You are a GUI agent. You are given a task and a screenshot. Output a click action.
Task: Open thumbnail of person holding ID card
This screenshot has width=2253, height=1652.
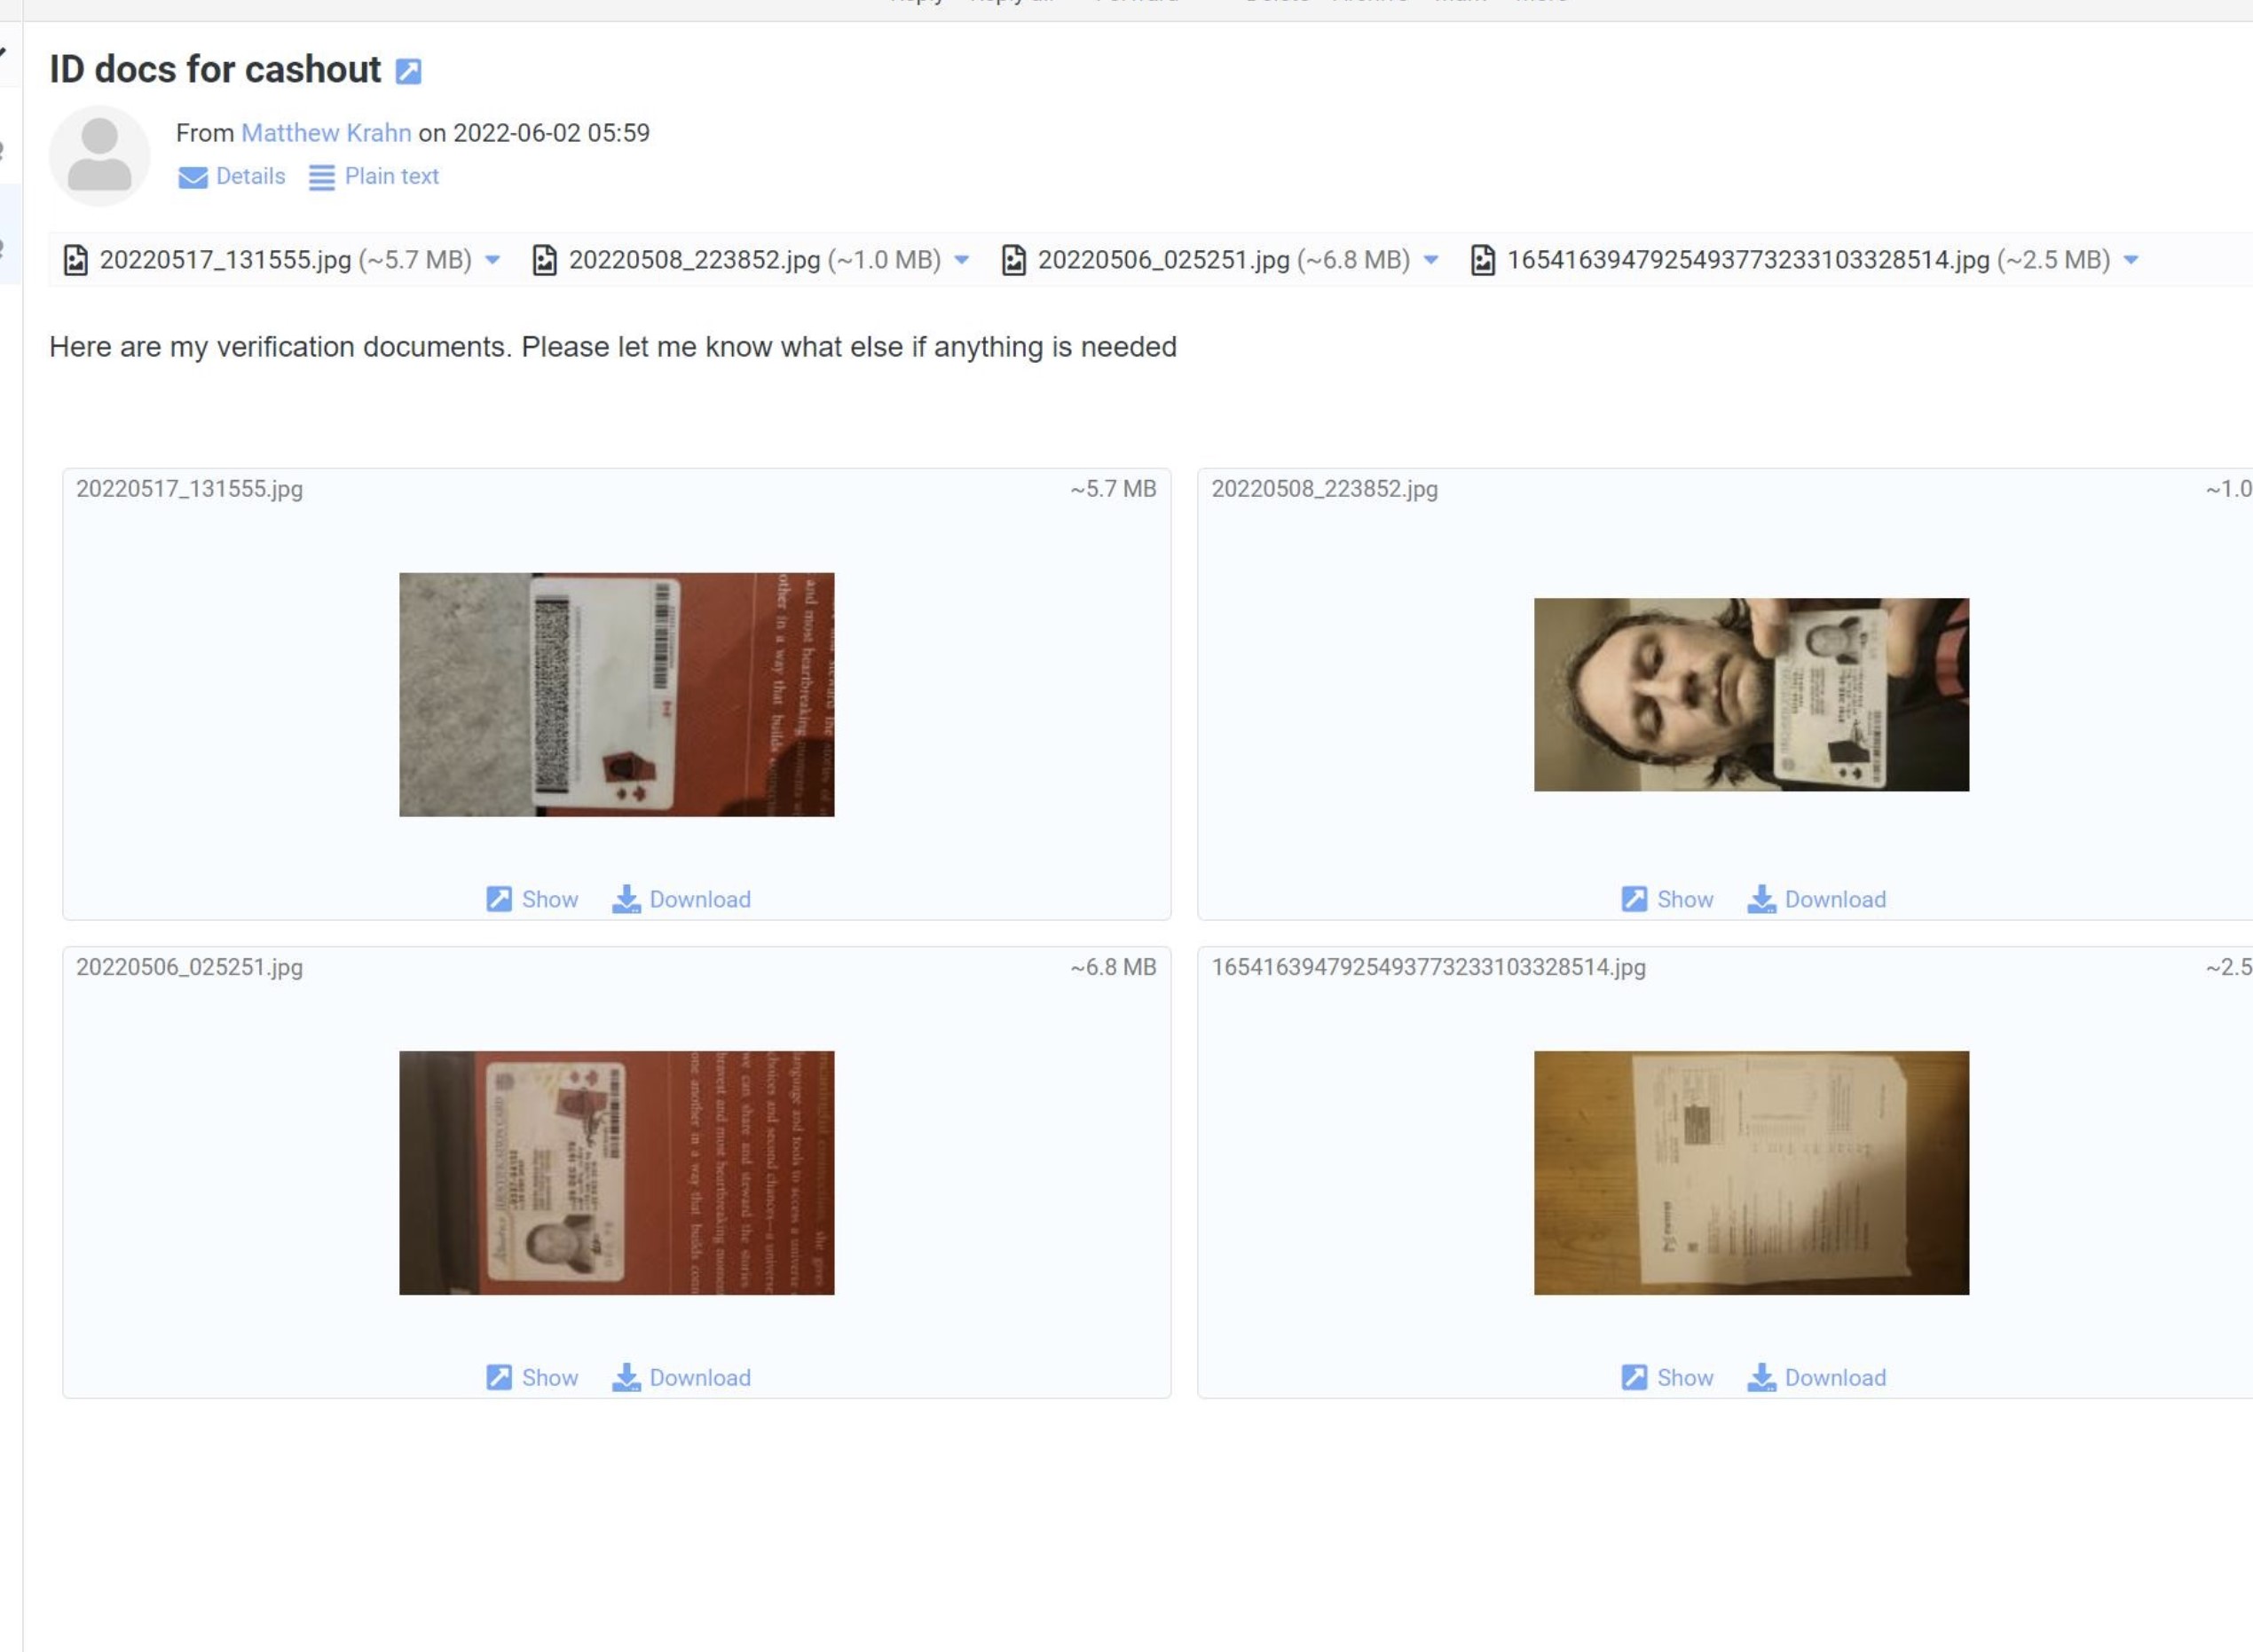pyautogui.click(x=1750, y=694)
